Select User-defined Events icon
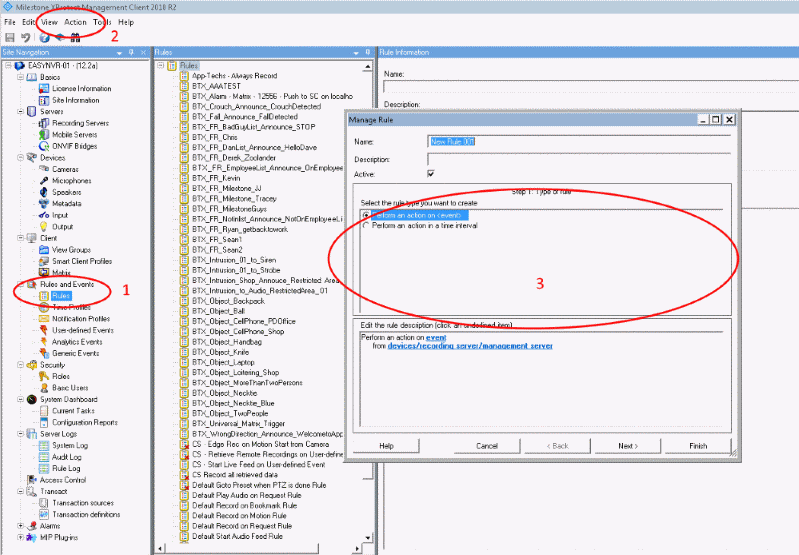 pyautogui.click(x=44, y=330)
